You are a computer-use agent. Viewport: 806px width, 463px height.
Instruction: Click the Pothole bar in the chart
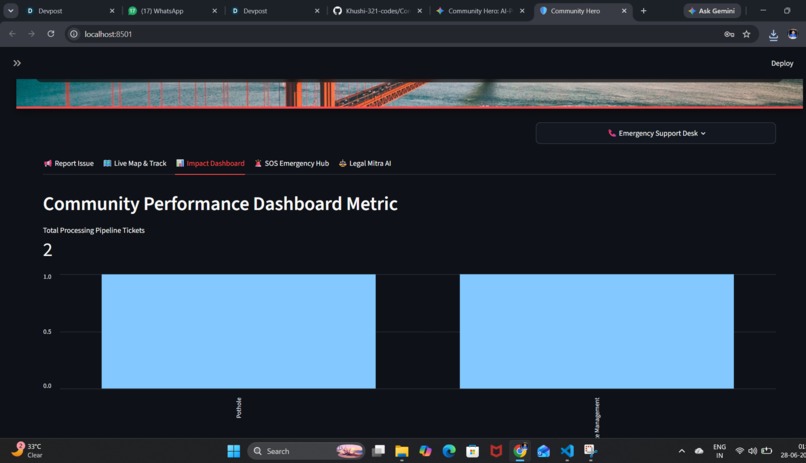coord(239,331)
